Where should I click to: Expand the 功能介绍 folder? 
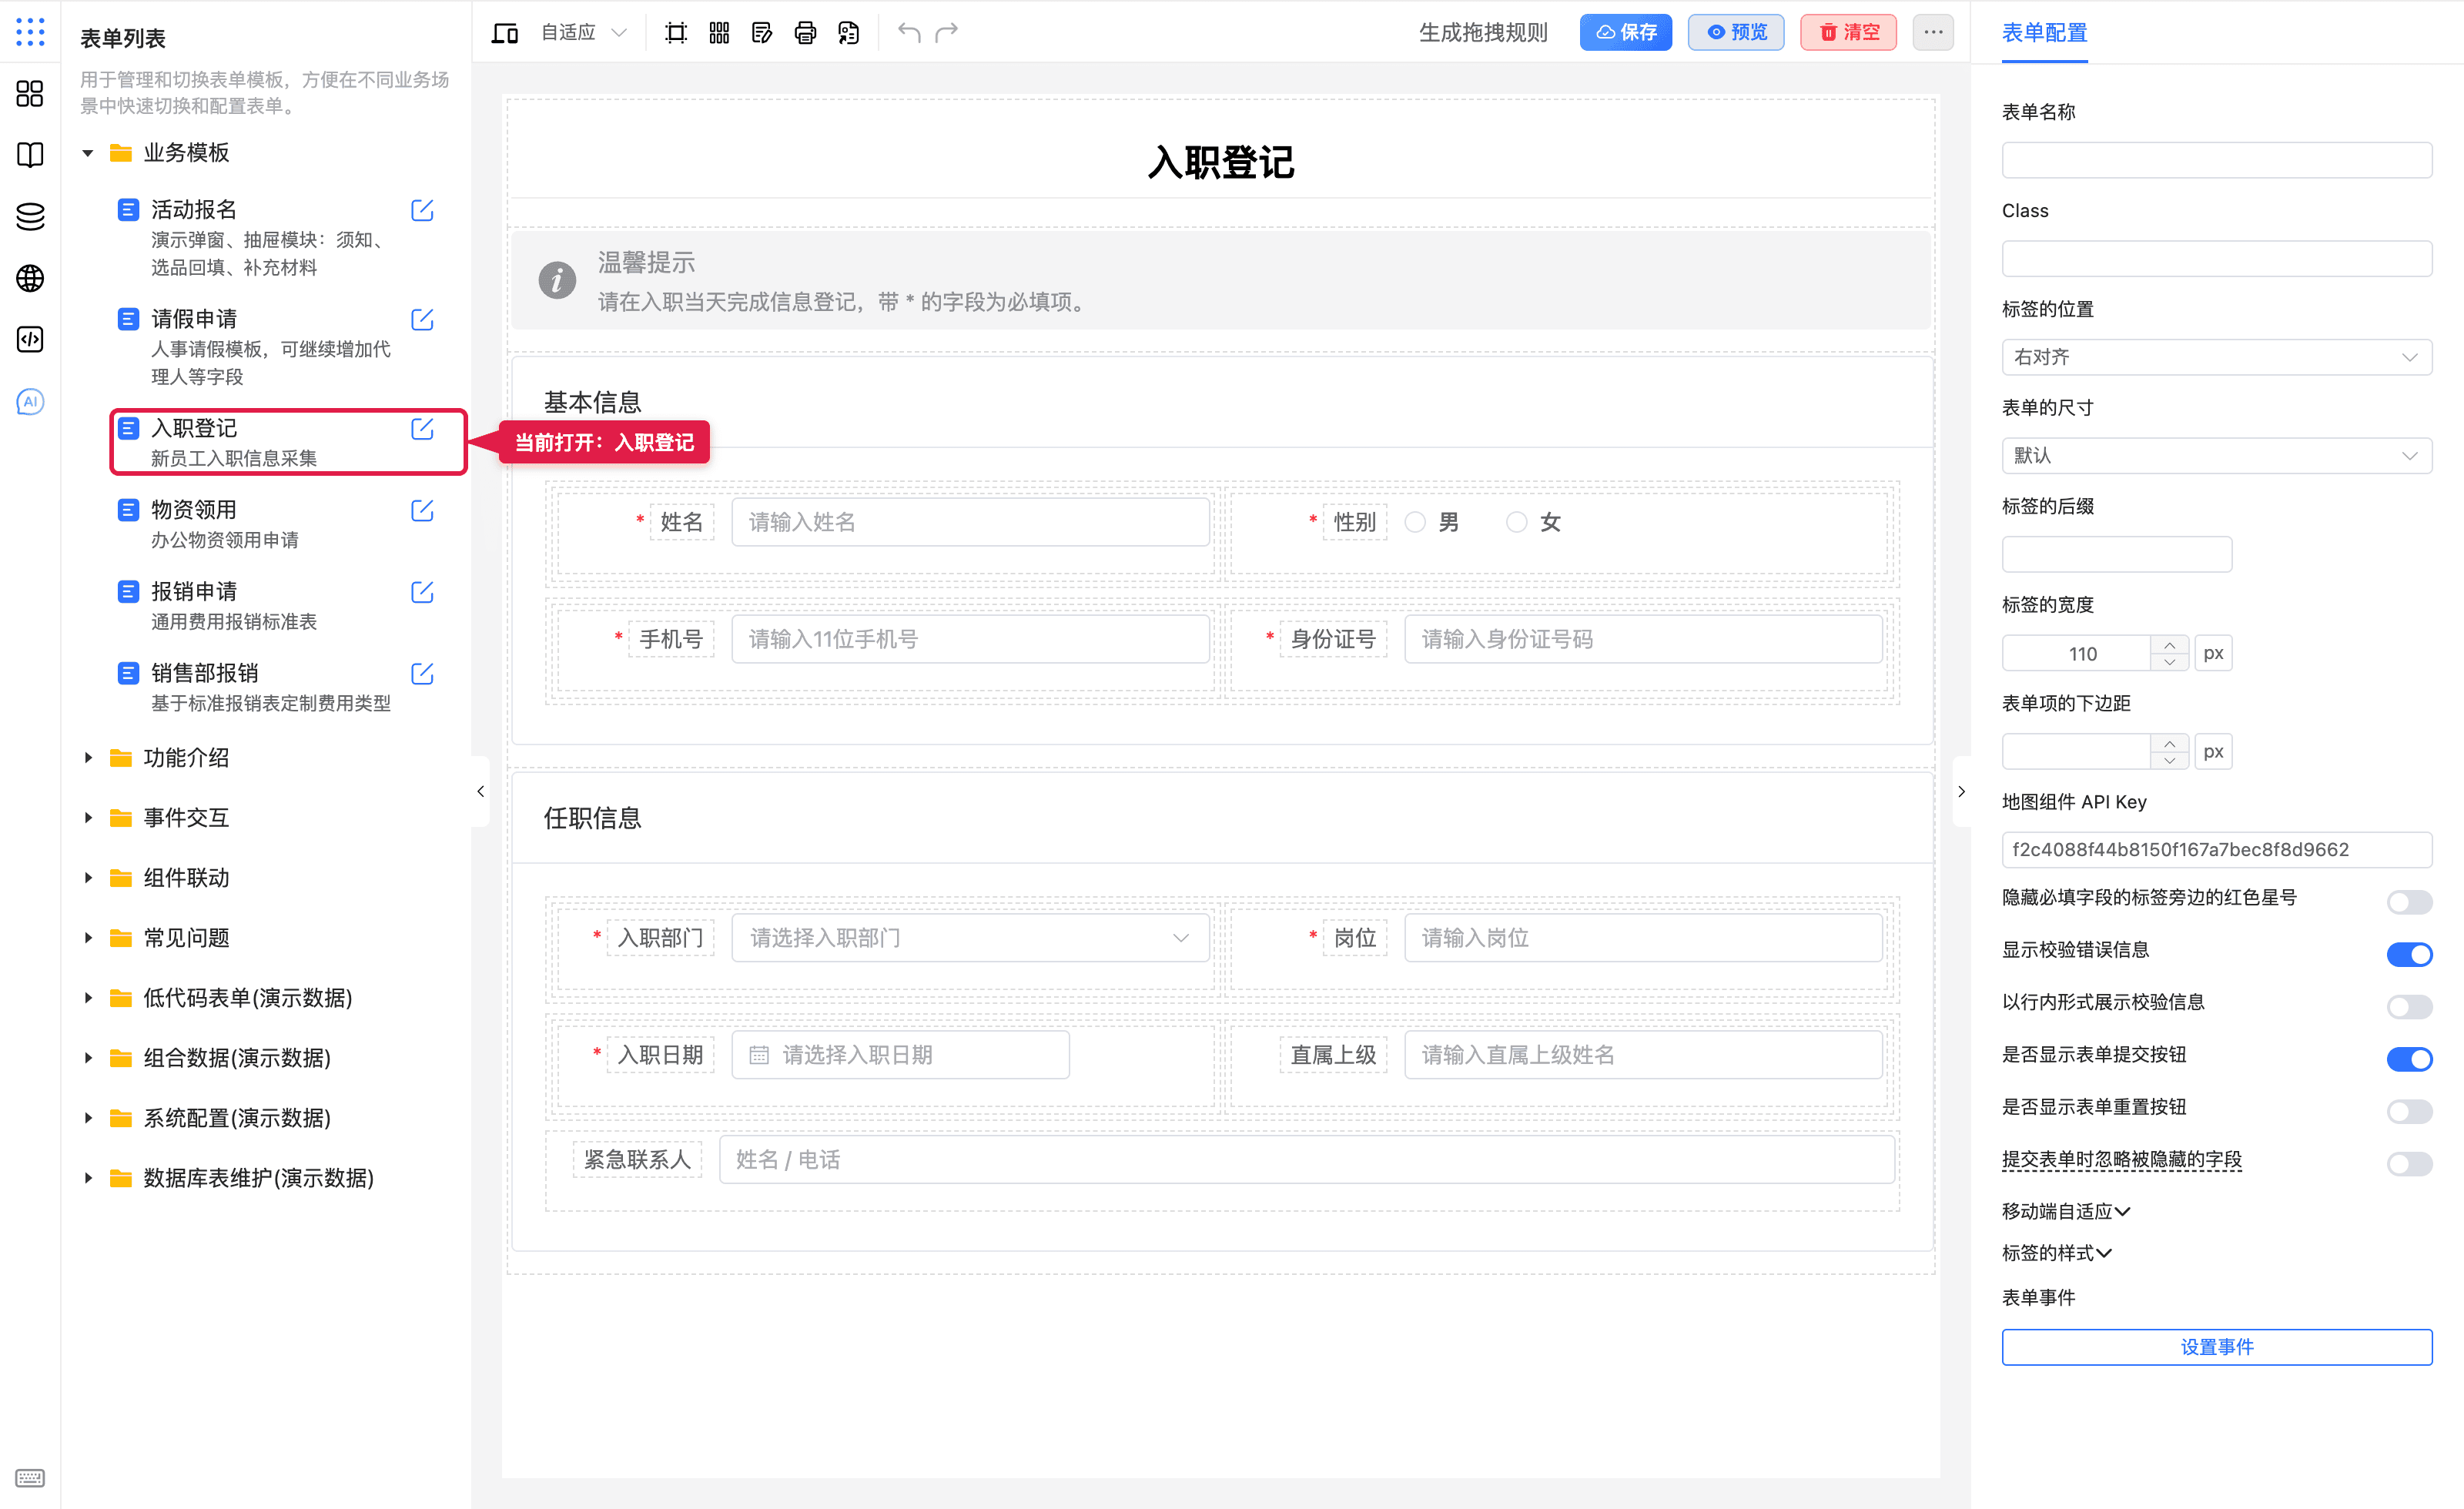88,758
